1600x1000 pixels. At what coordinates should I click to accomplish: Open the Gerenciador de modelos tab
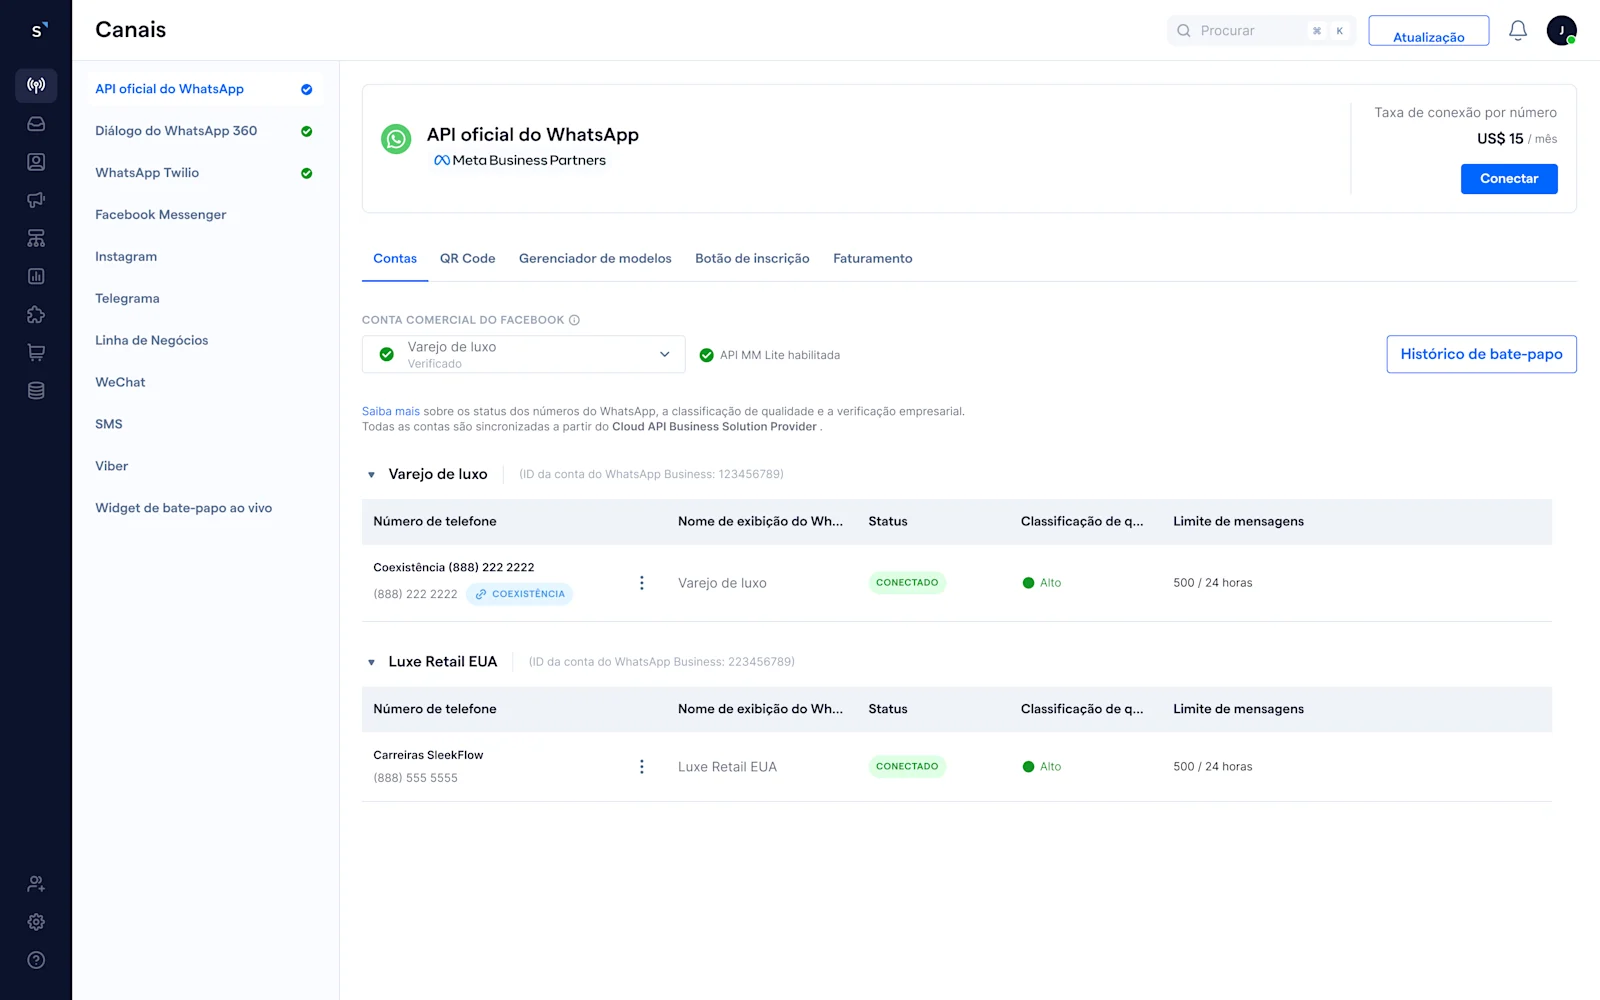coord(595,259)
